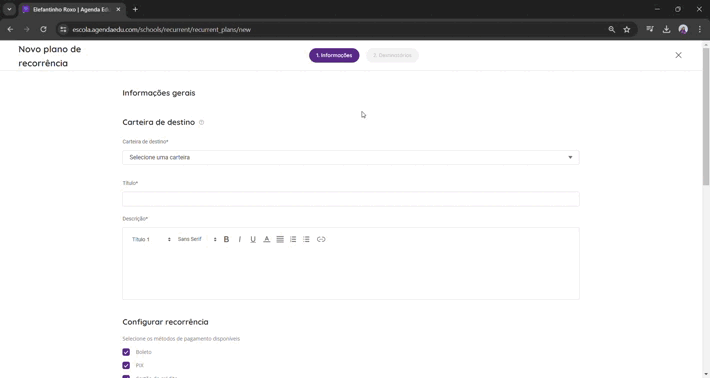This screenshot has height=378, width=710.
Task: Open the Chrome profile avatar
Action: click(x=683, y=29)
